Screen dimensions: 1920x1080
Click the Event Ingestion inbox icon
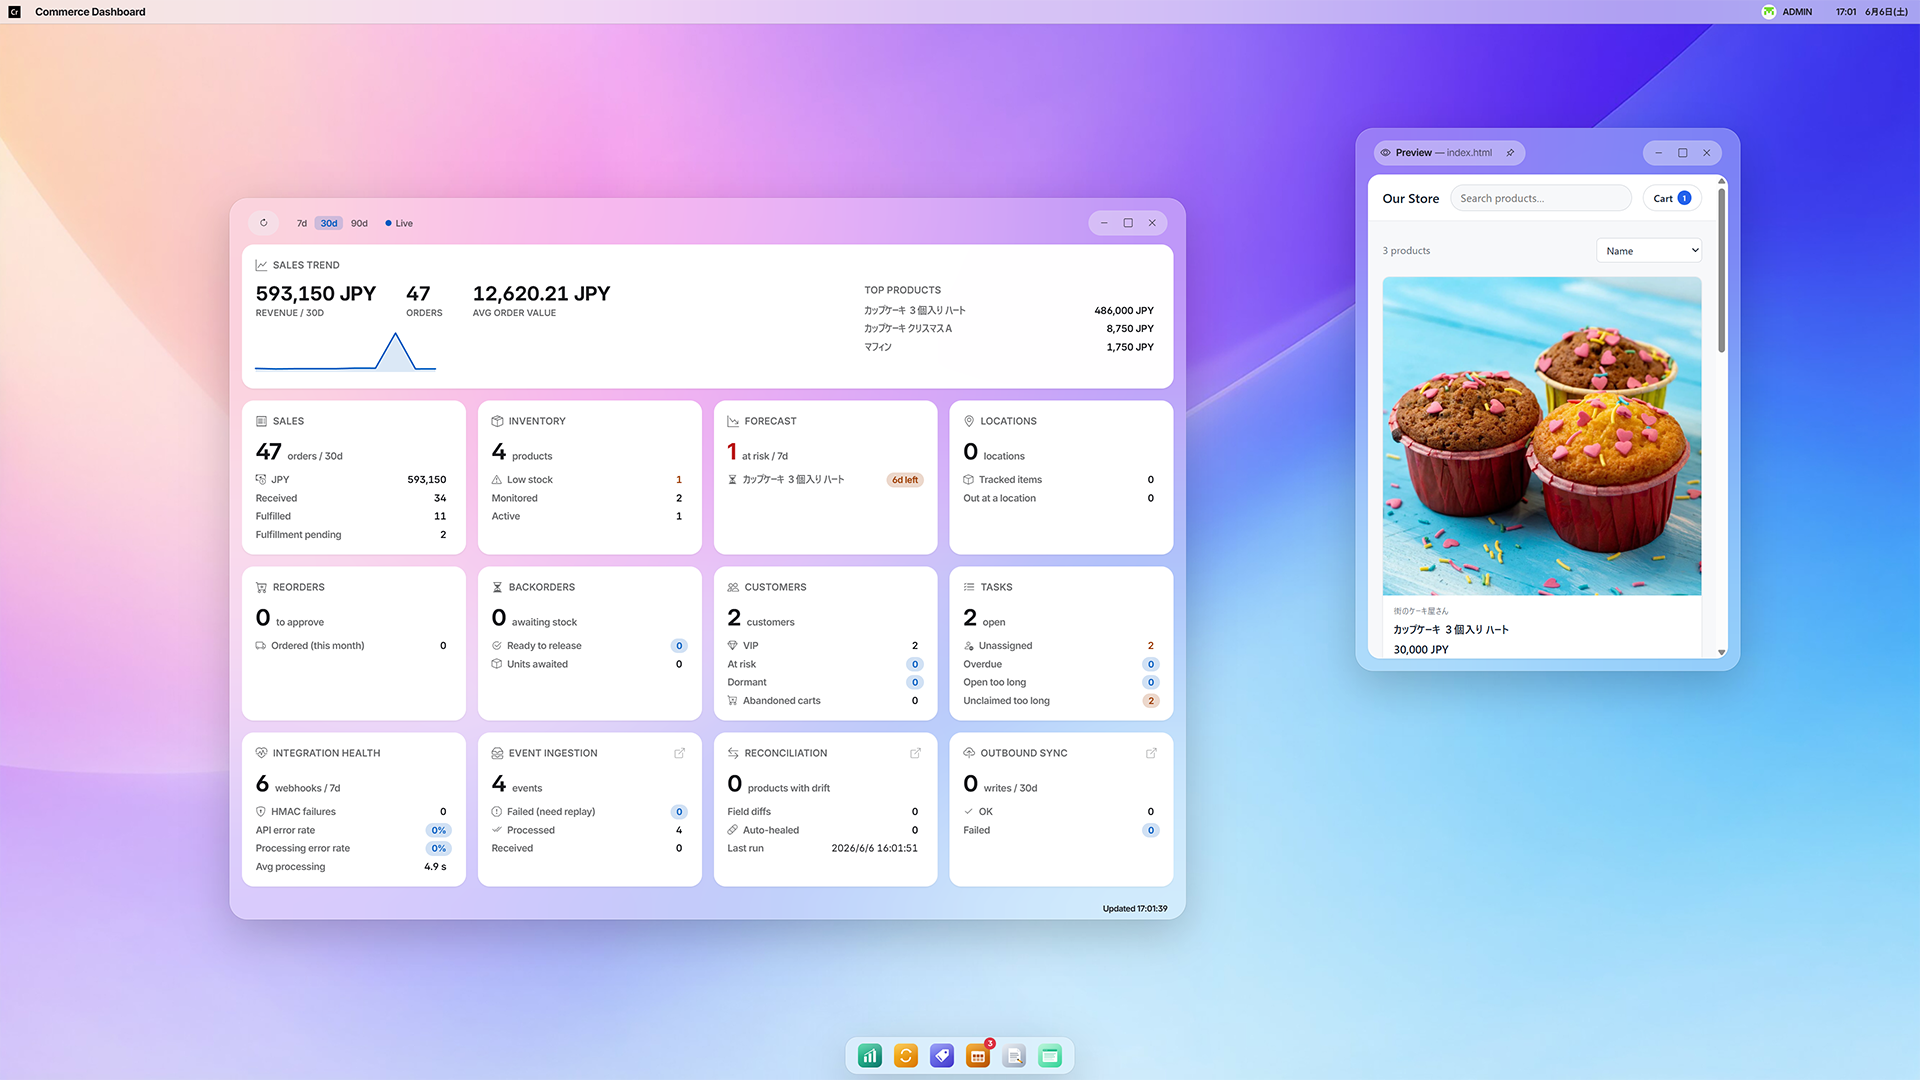497,753
